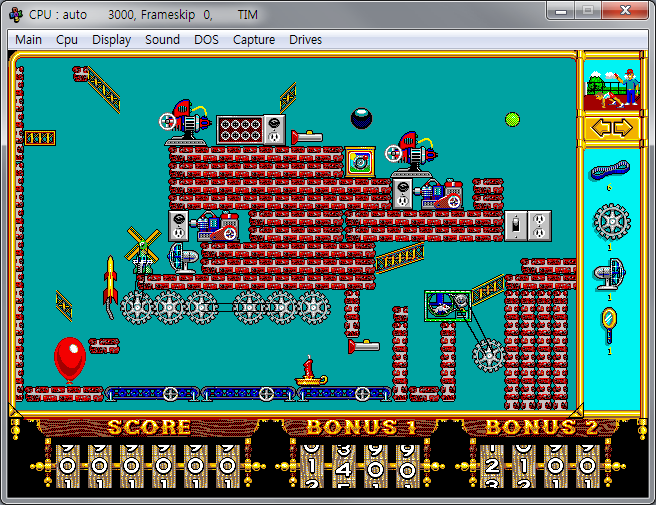This screenshot has width=656, height=505.
Task: Select the windmill in the puzzle
Action: point(143,251)
